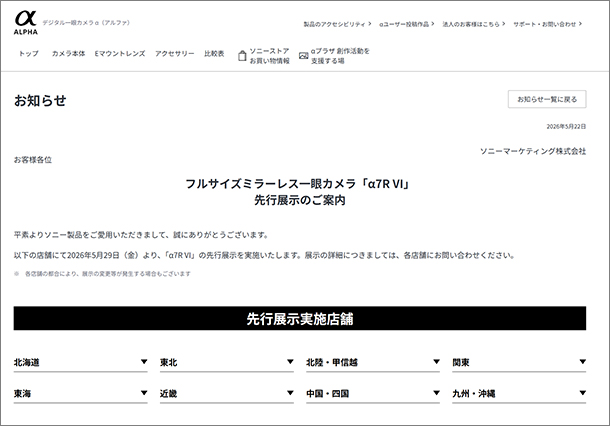
Task: Expand the 東北 store list
Action: (x=227, y=362)
